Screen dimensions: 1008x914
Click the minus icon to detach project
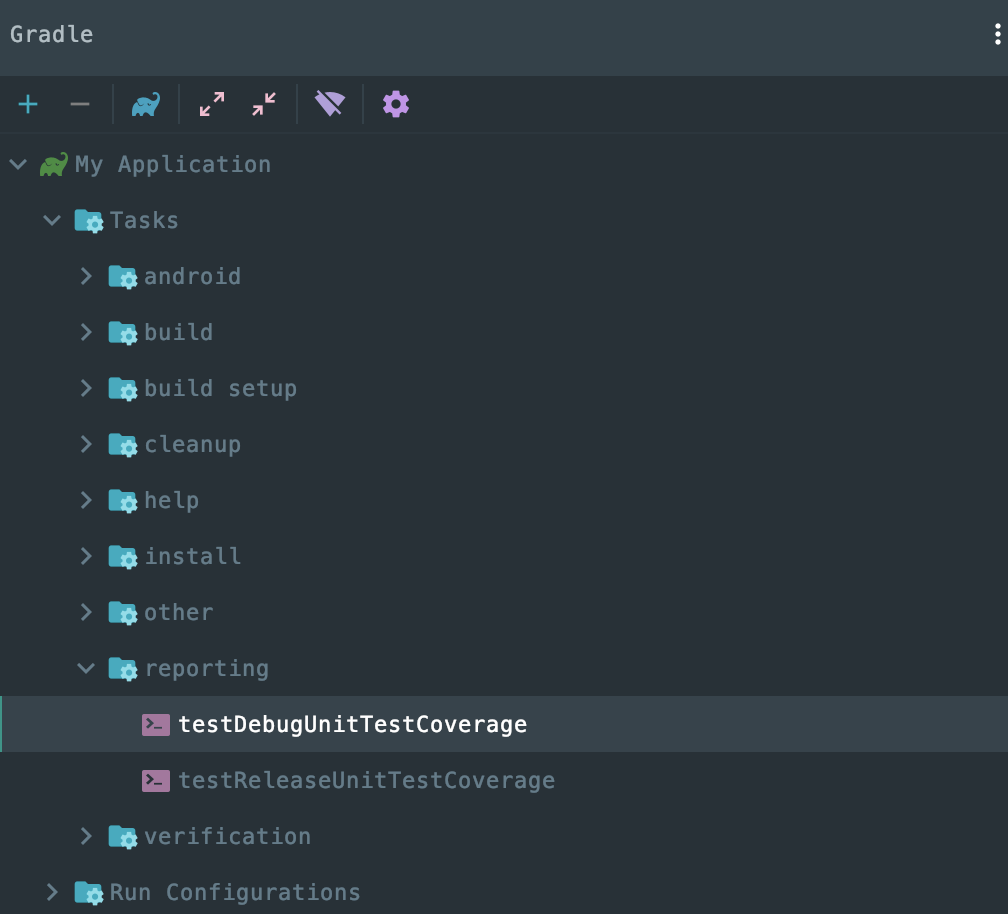(x=80, y=104)
